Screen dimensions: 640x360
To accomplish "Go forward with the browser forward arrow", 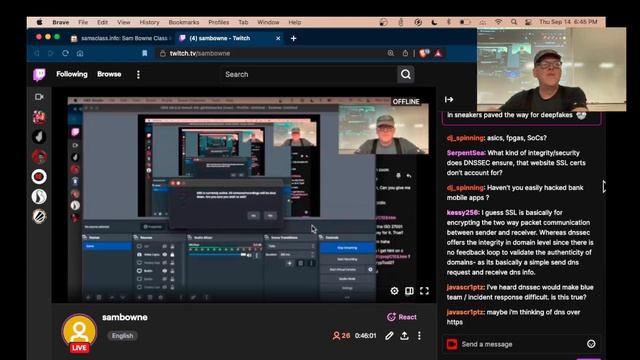I will tap(51, 53).
